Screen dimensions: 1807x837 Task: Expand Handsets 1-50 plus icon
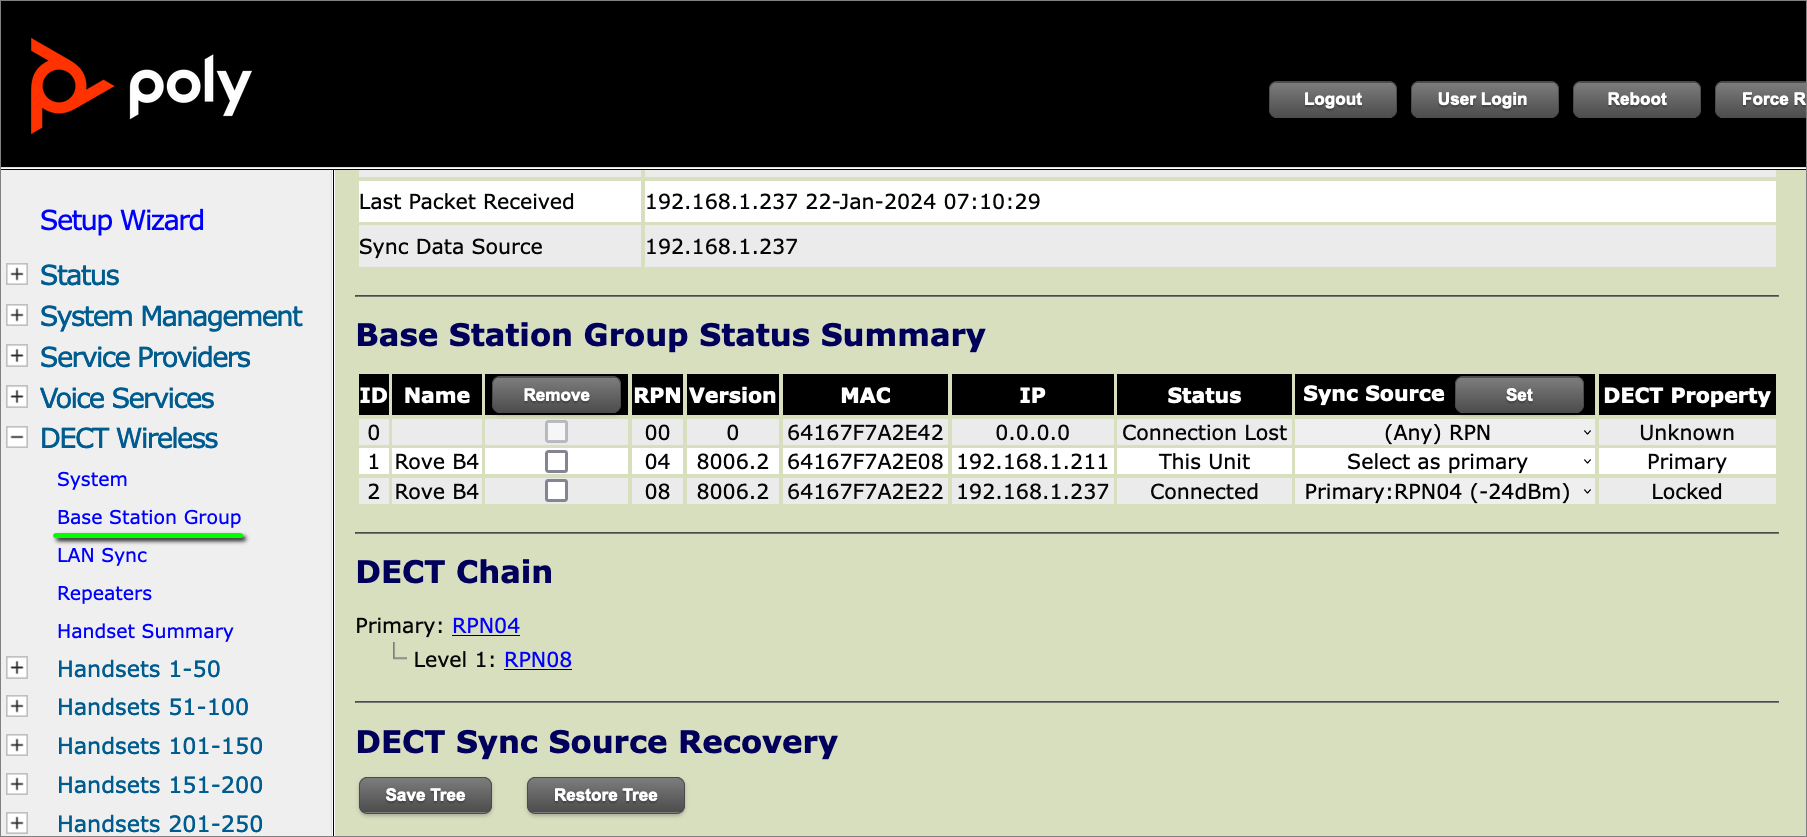[x=17, y=668]
